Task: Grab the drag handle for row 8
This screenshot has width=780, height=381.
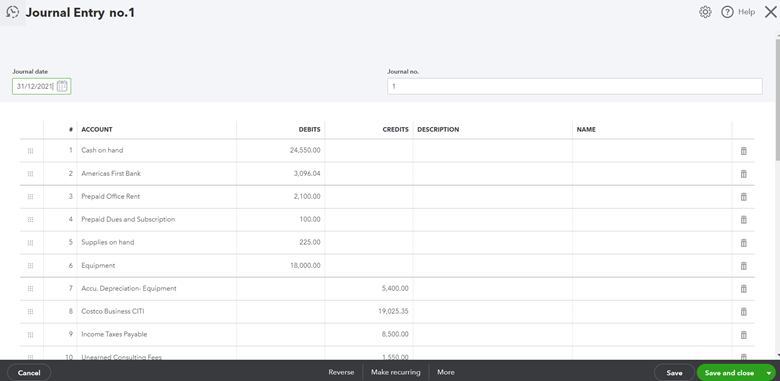Action: pos(30,311)
